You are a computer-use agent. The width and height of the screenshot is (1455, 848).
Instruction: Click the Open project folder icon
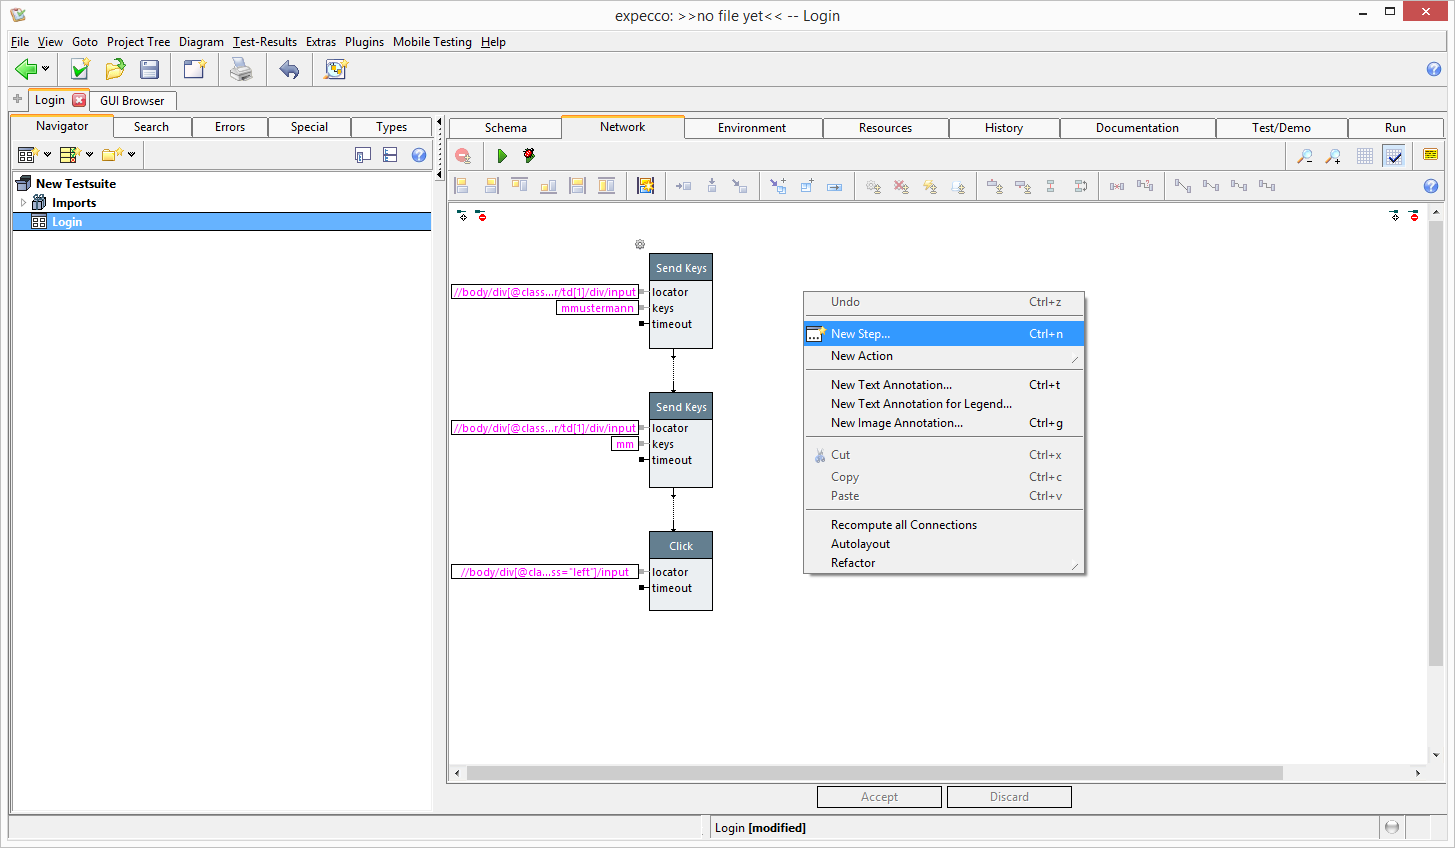pyautogui.click(x=115, y=69)
